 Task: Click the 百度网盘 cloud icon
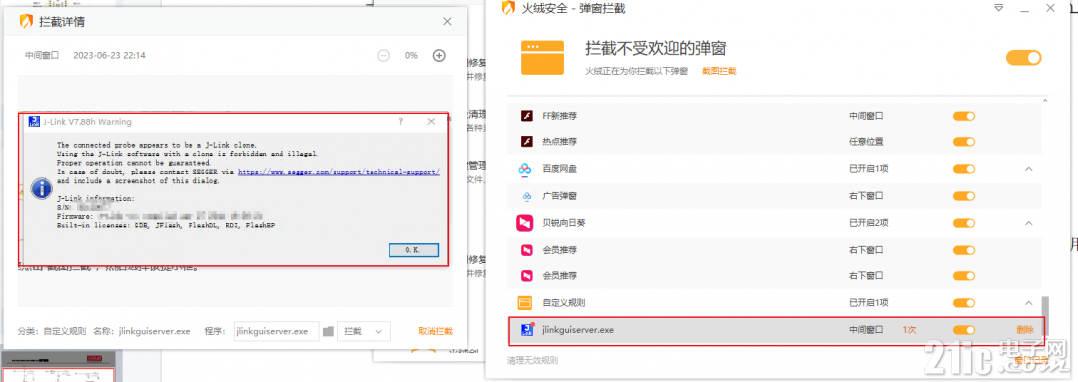coord(526,169)
